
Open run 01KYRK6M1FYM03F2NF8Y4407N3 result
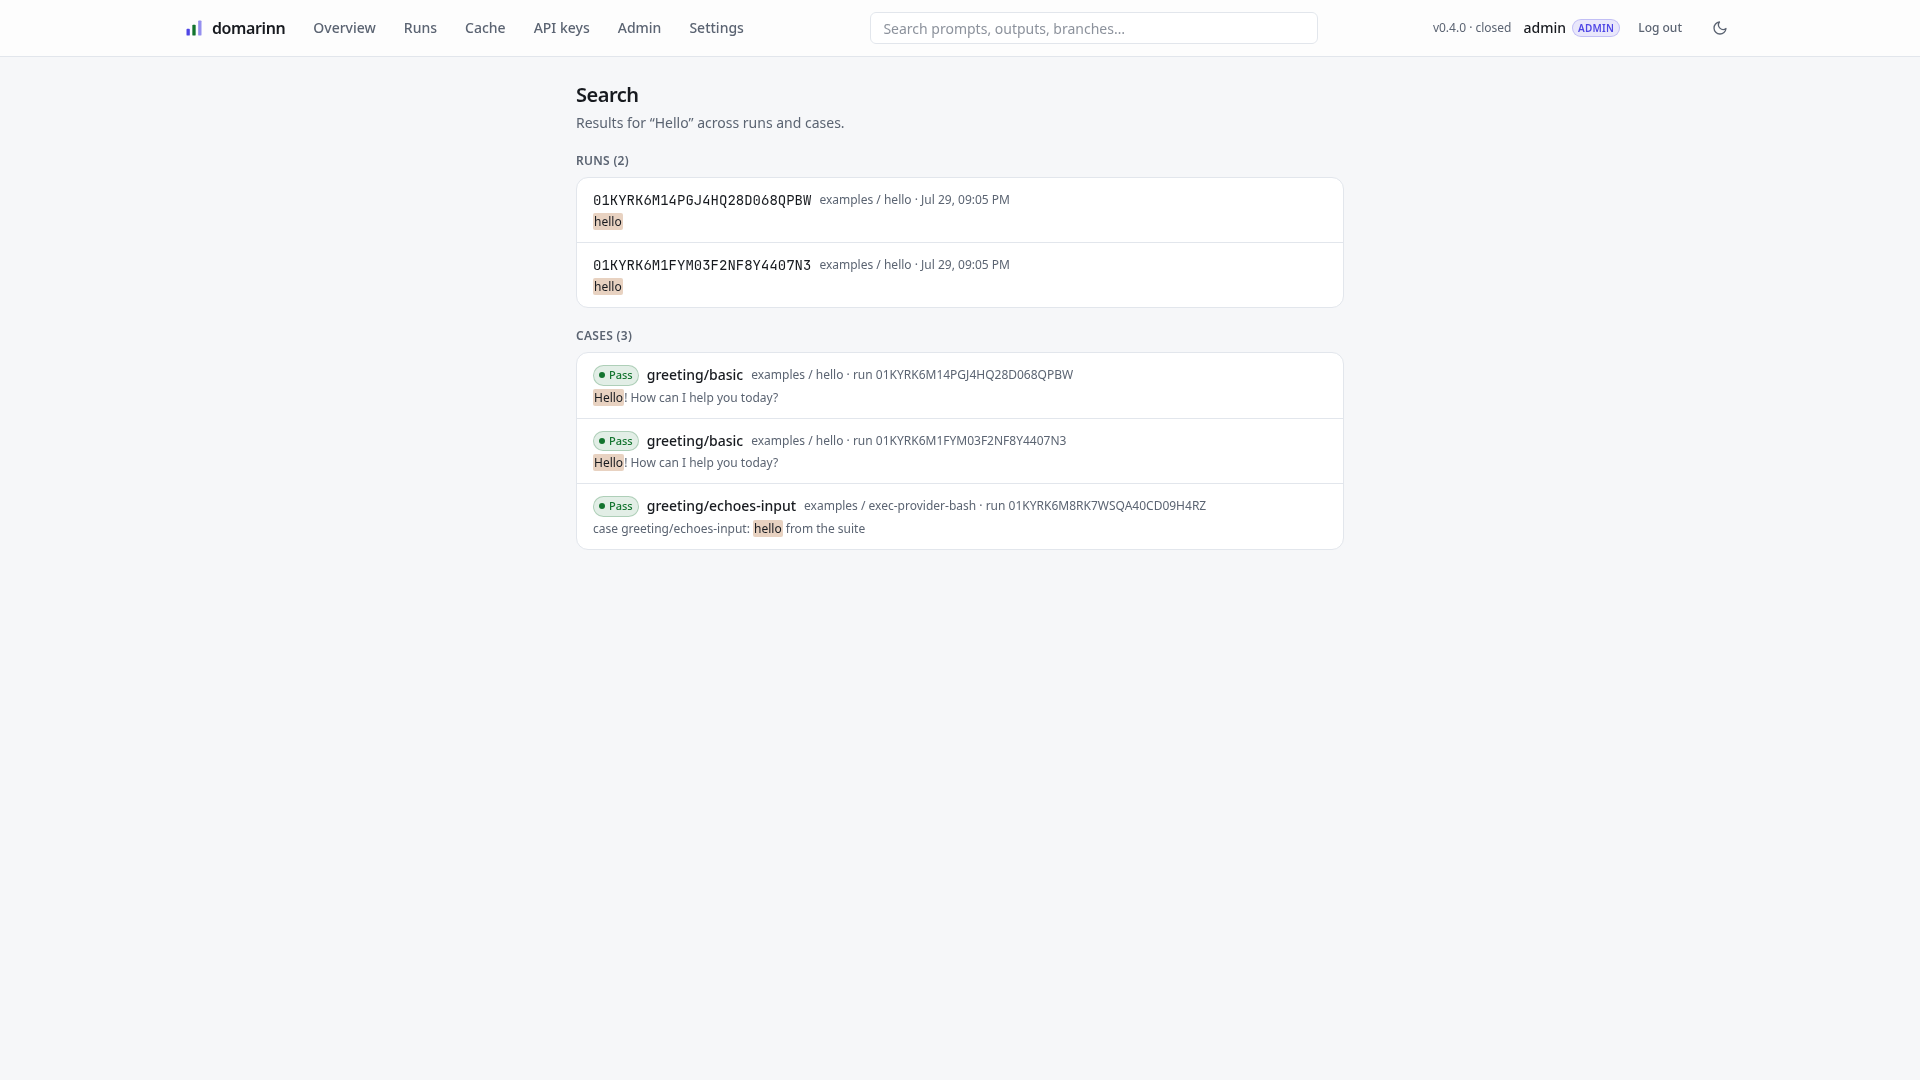pos(959,275)
